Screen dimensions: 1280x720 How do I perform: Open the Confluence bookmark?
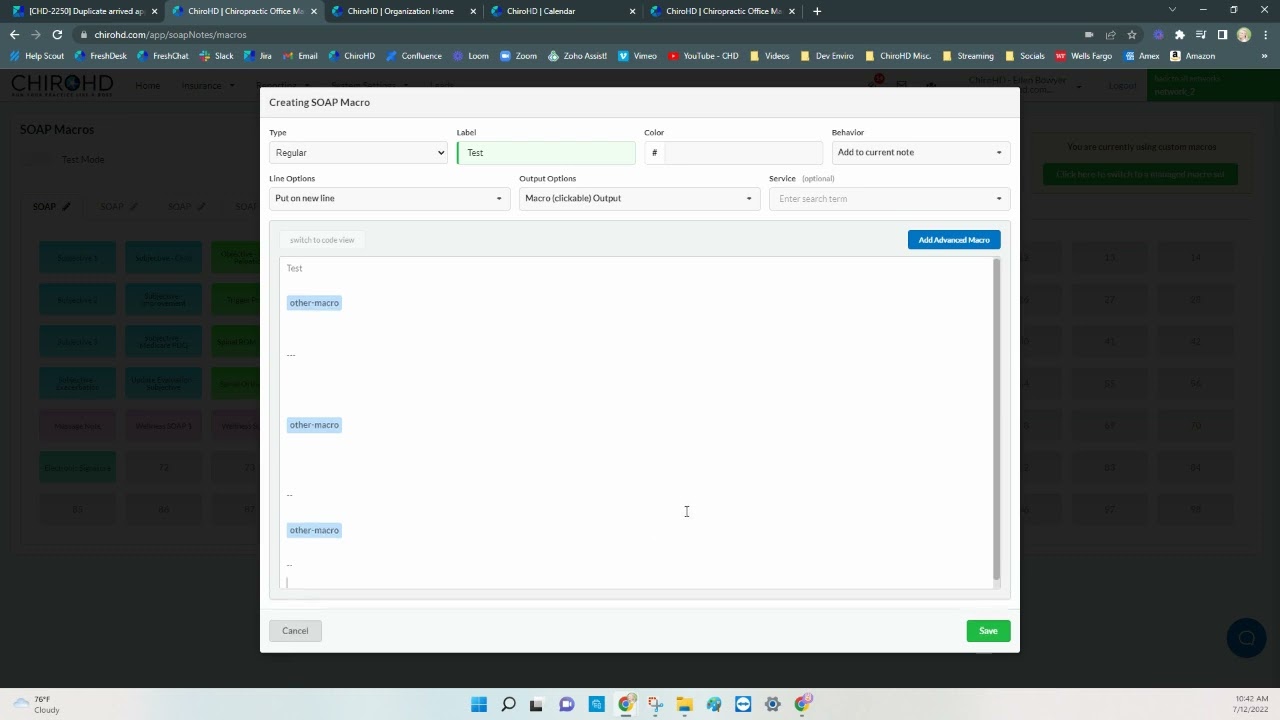point(414,56)
